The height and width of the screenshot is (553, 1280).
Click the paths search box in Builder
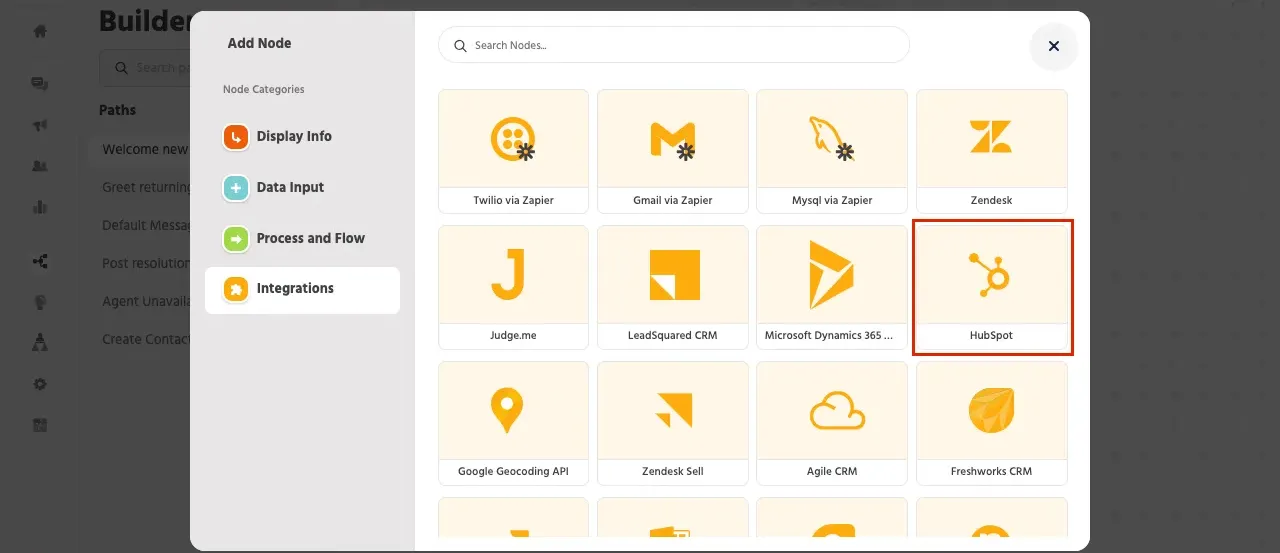145,68
